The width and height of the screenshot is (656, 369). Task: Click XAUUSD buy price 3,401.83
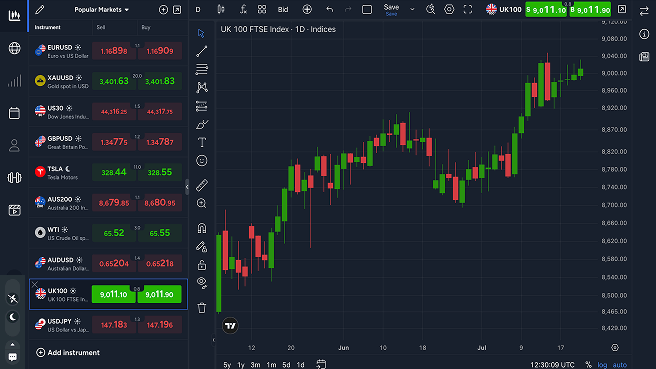click(160, 81)
